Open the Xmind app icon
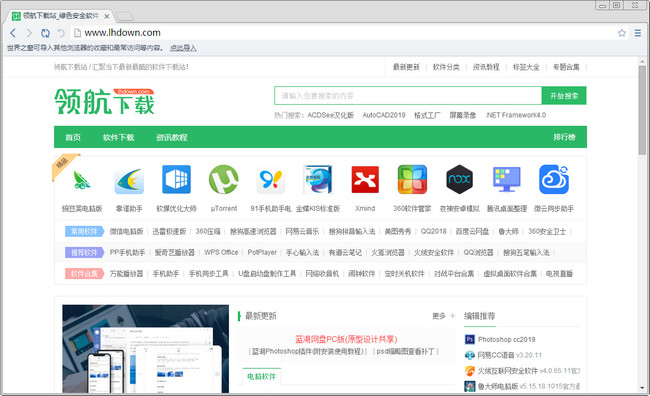The height and width of the screenshot is (396, 650). click(365, 180)
